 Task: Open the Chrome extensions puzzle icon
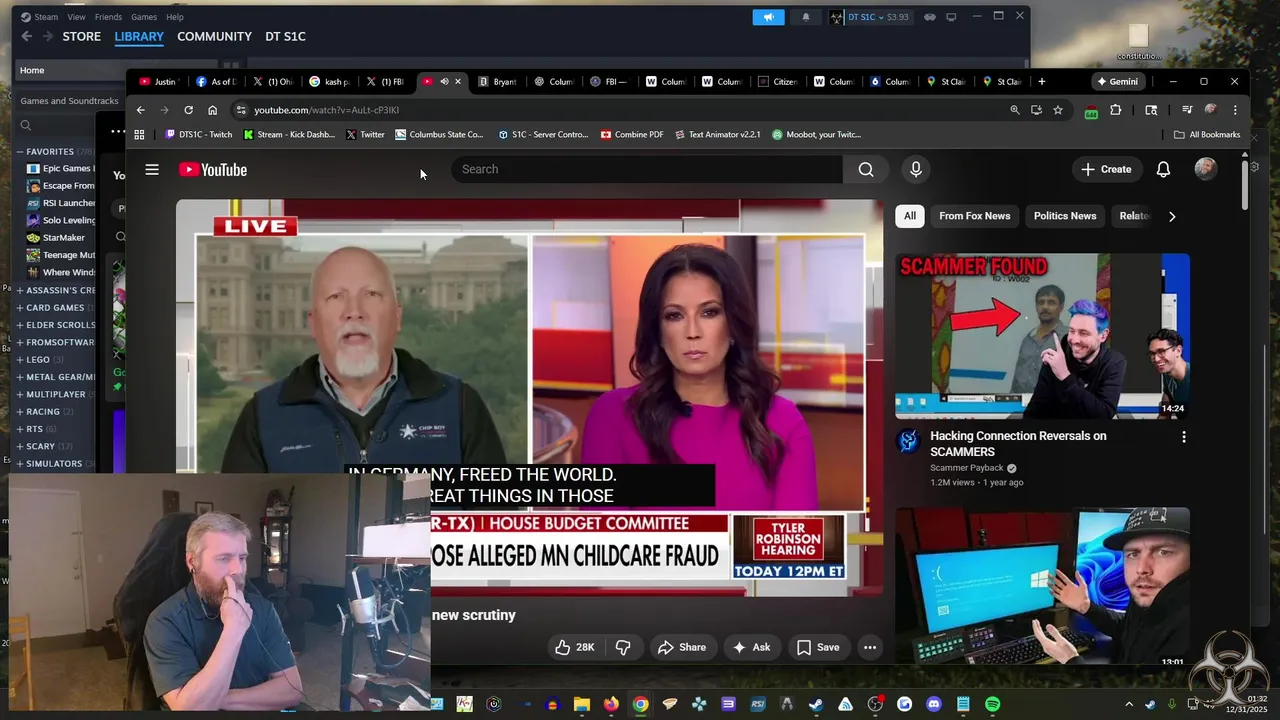(1116, 110)
